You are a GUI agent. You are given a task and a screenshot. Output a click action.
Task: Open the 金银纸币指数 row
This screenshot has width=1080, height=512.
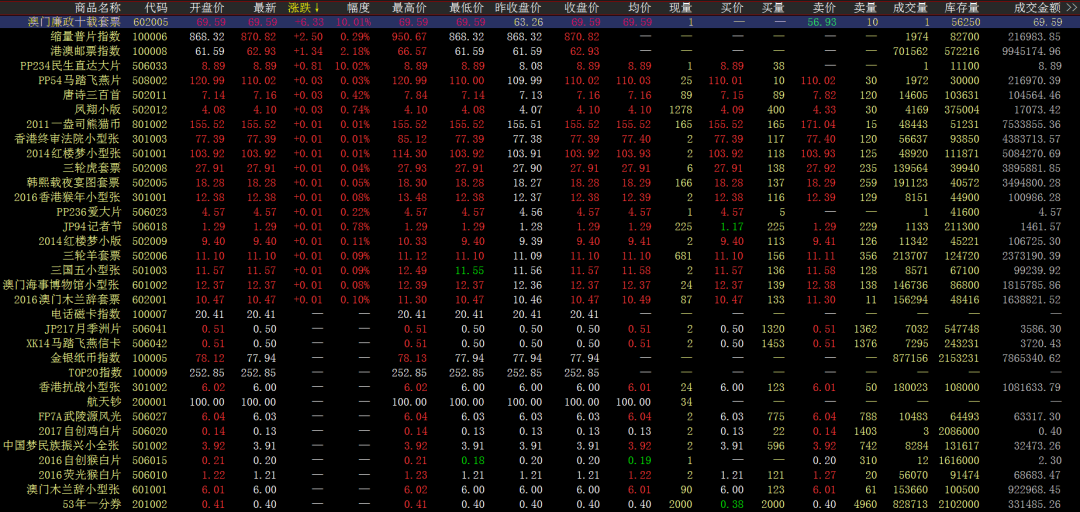coord(540,358)
